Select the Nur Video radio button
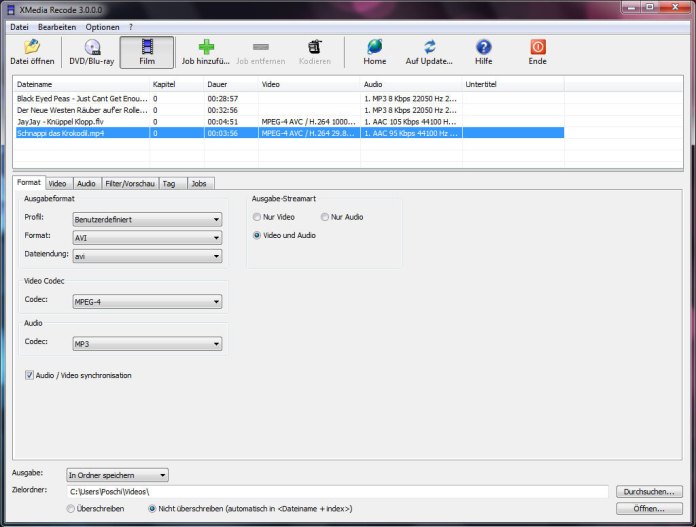Image resolution: width=696 pixels, height=527 pixels. 257,217
